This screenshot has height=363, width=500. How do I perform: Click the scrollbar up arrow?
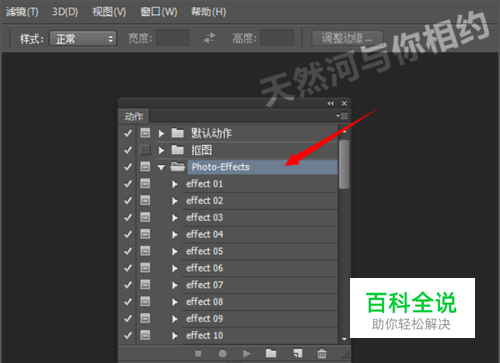click(344, 132)
